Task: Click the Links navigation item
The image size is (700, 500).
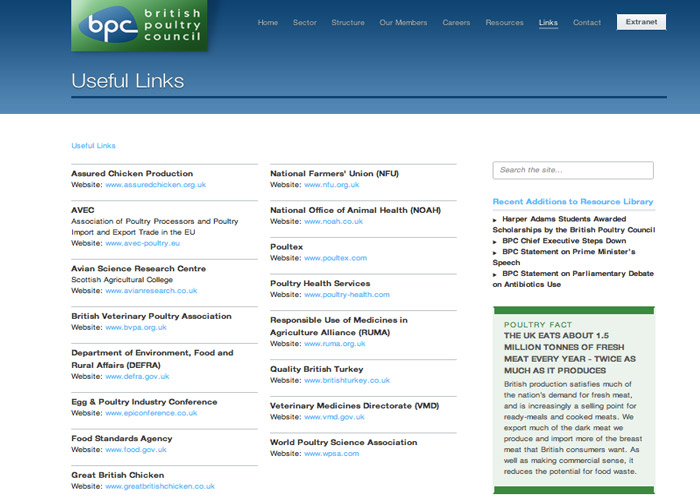Action: (548, 22)
